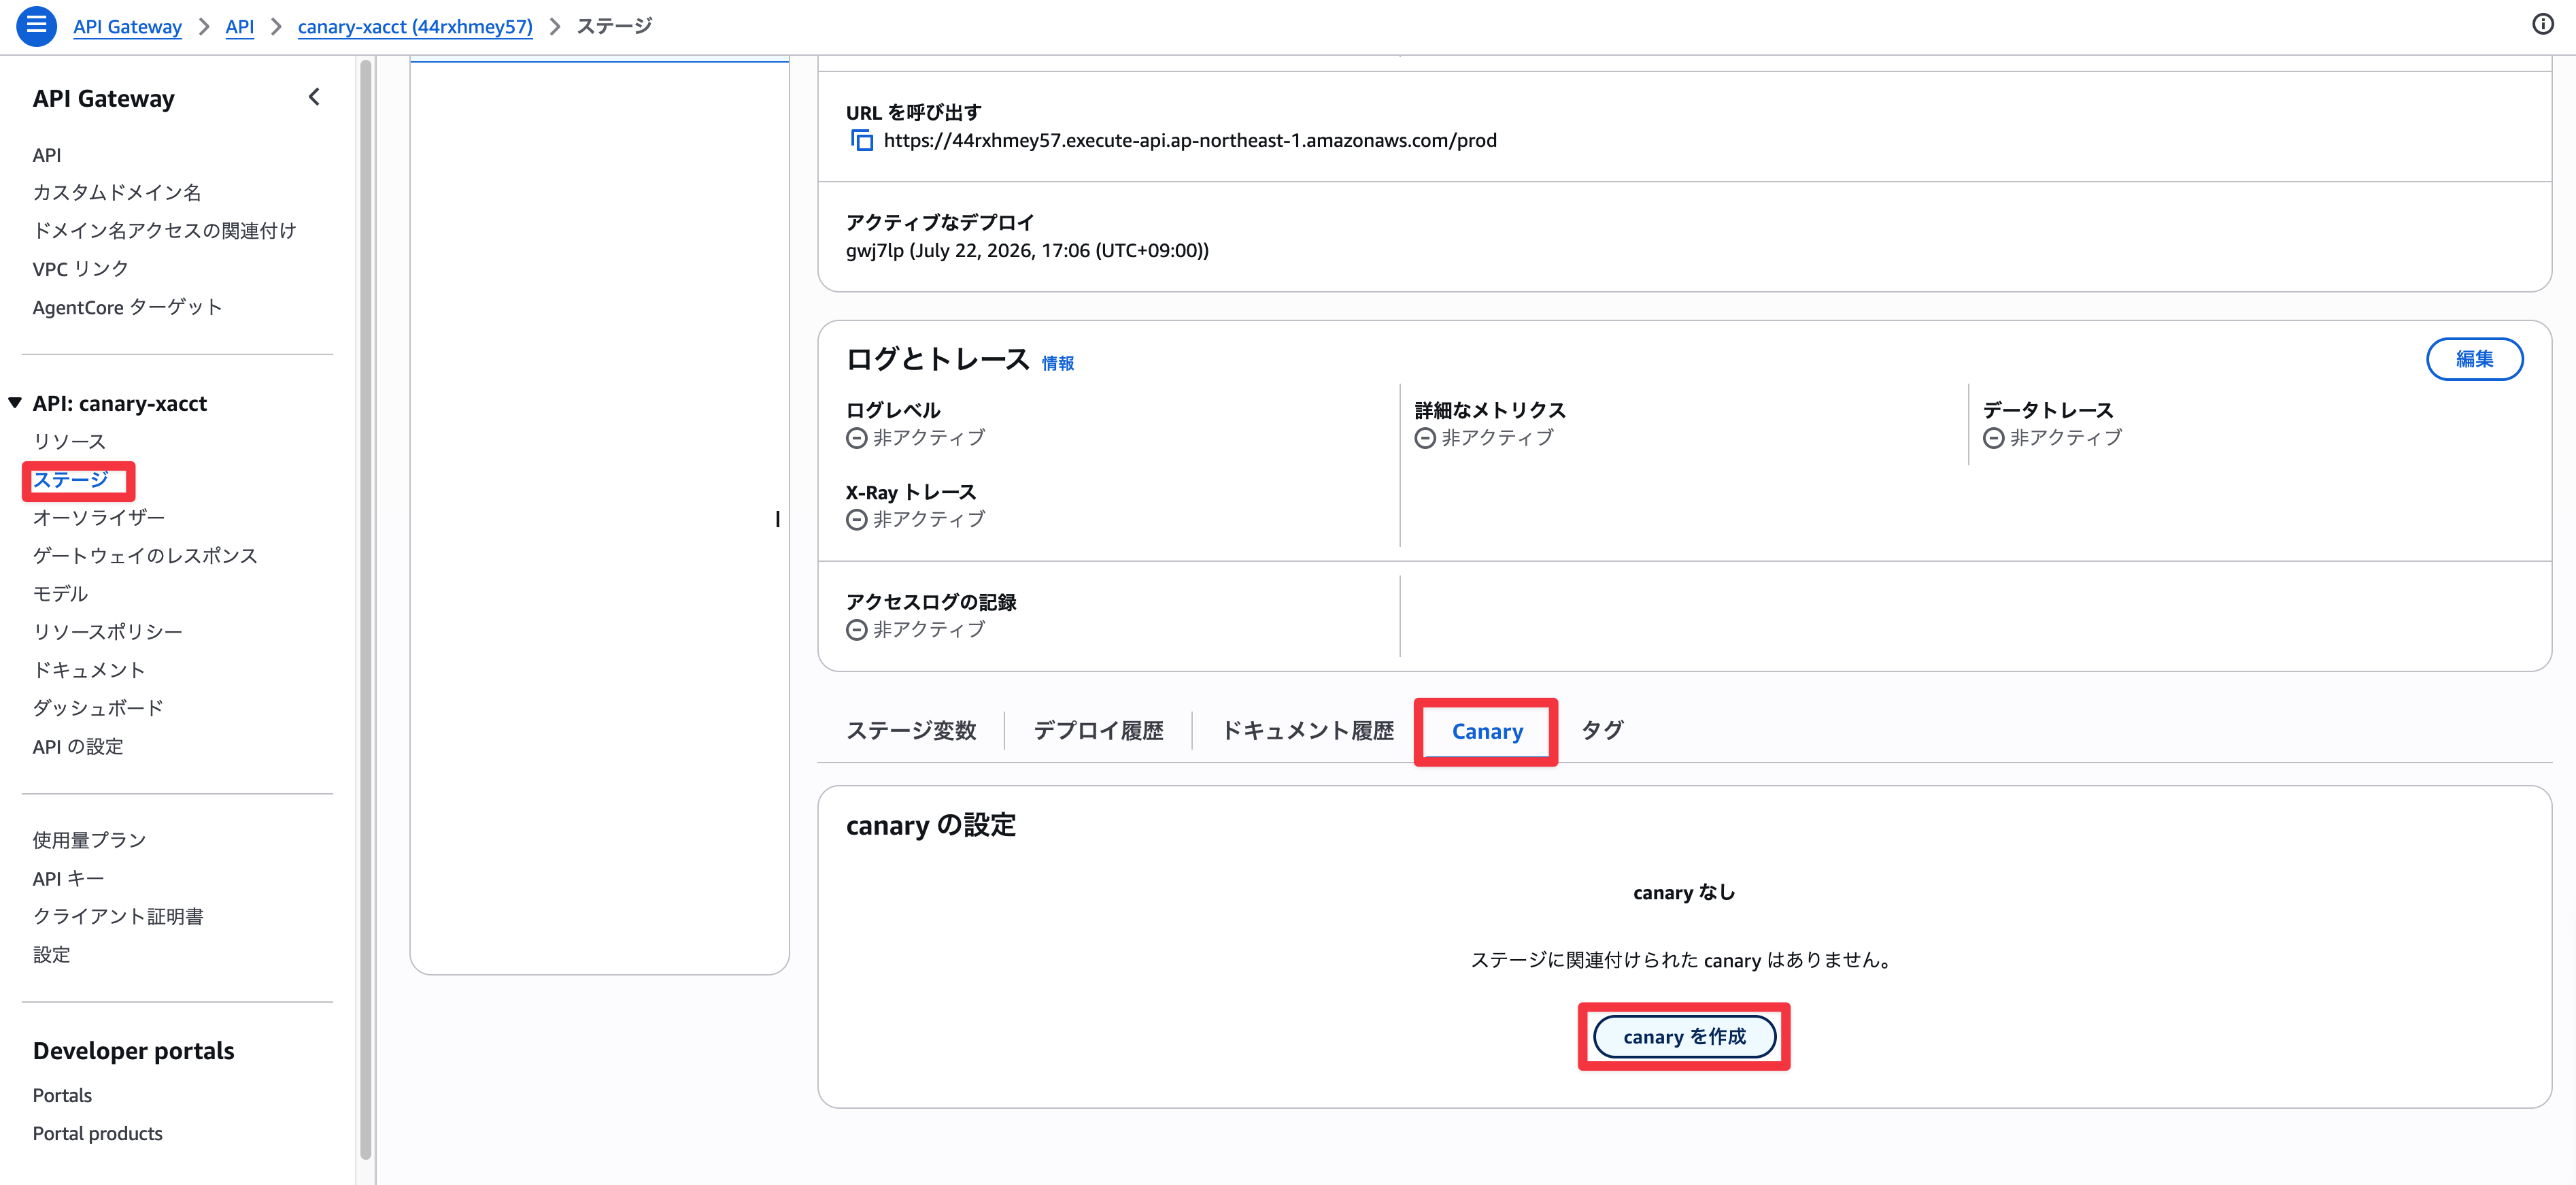Open オーソライザー in sidebar
This screenshot has width=2576, height=1185.
[99, 517]
